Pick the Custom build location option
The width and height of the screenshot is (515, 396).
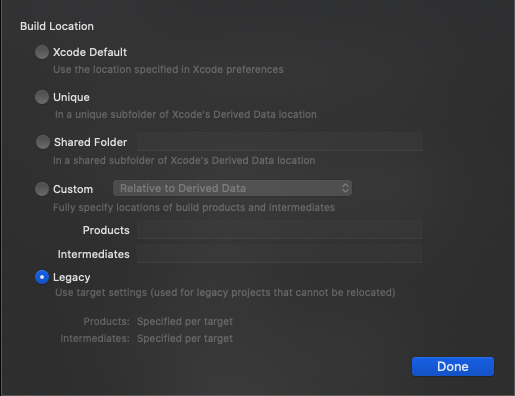click(42, 189)
